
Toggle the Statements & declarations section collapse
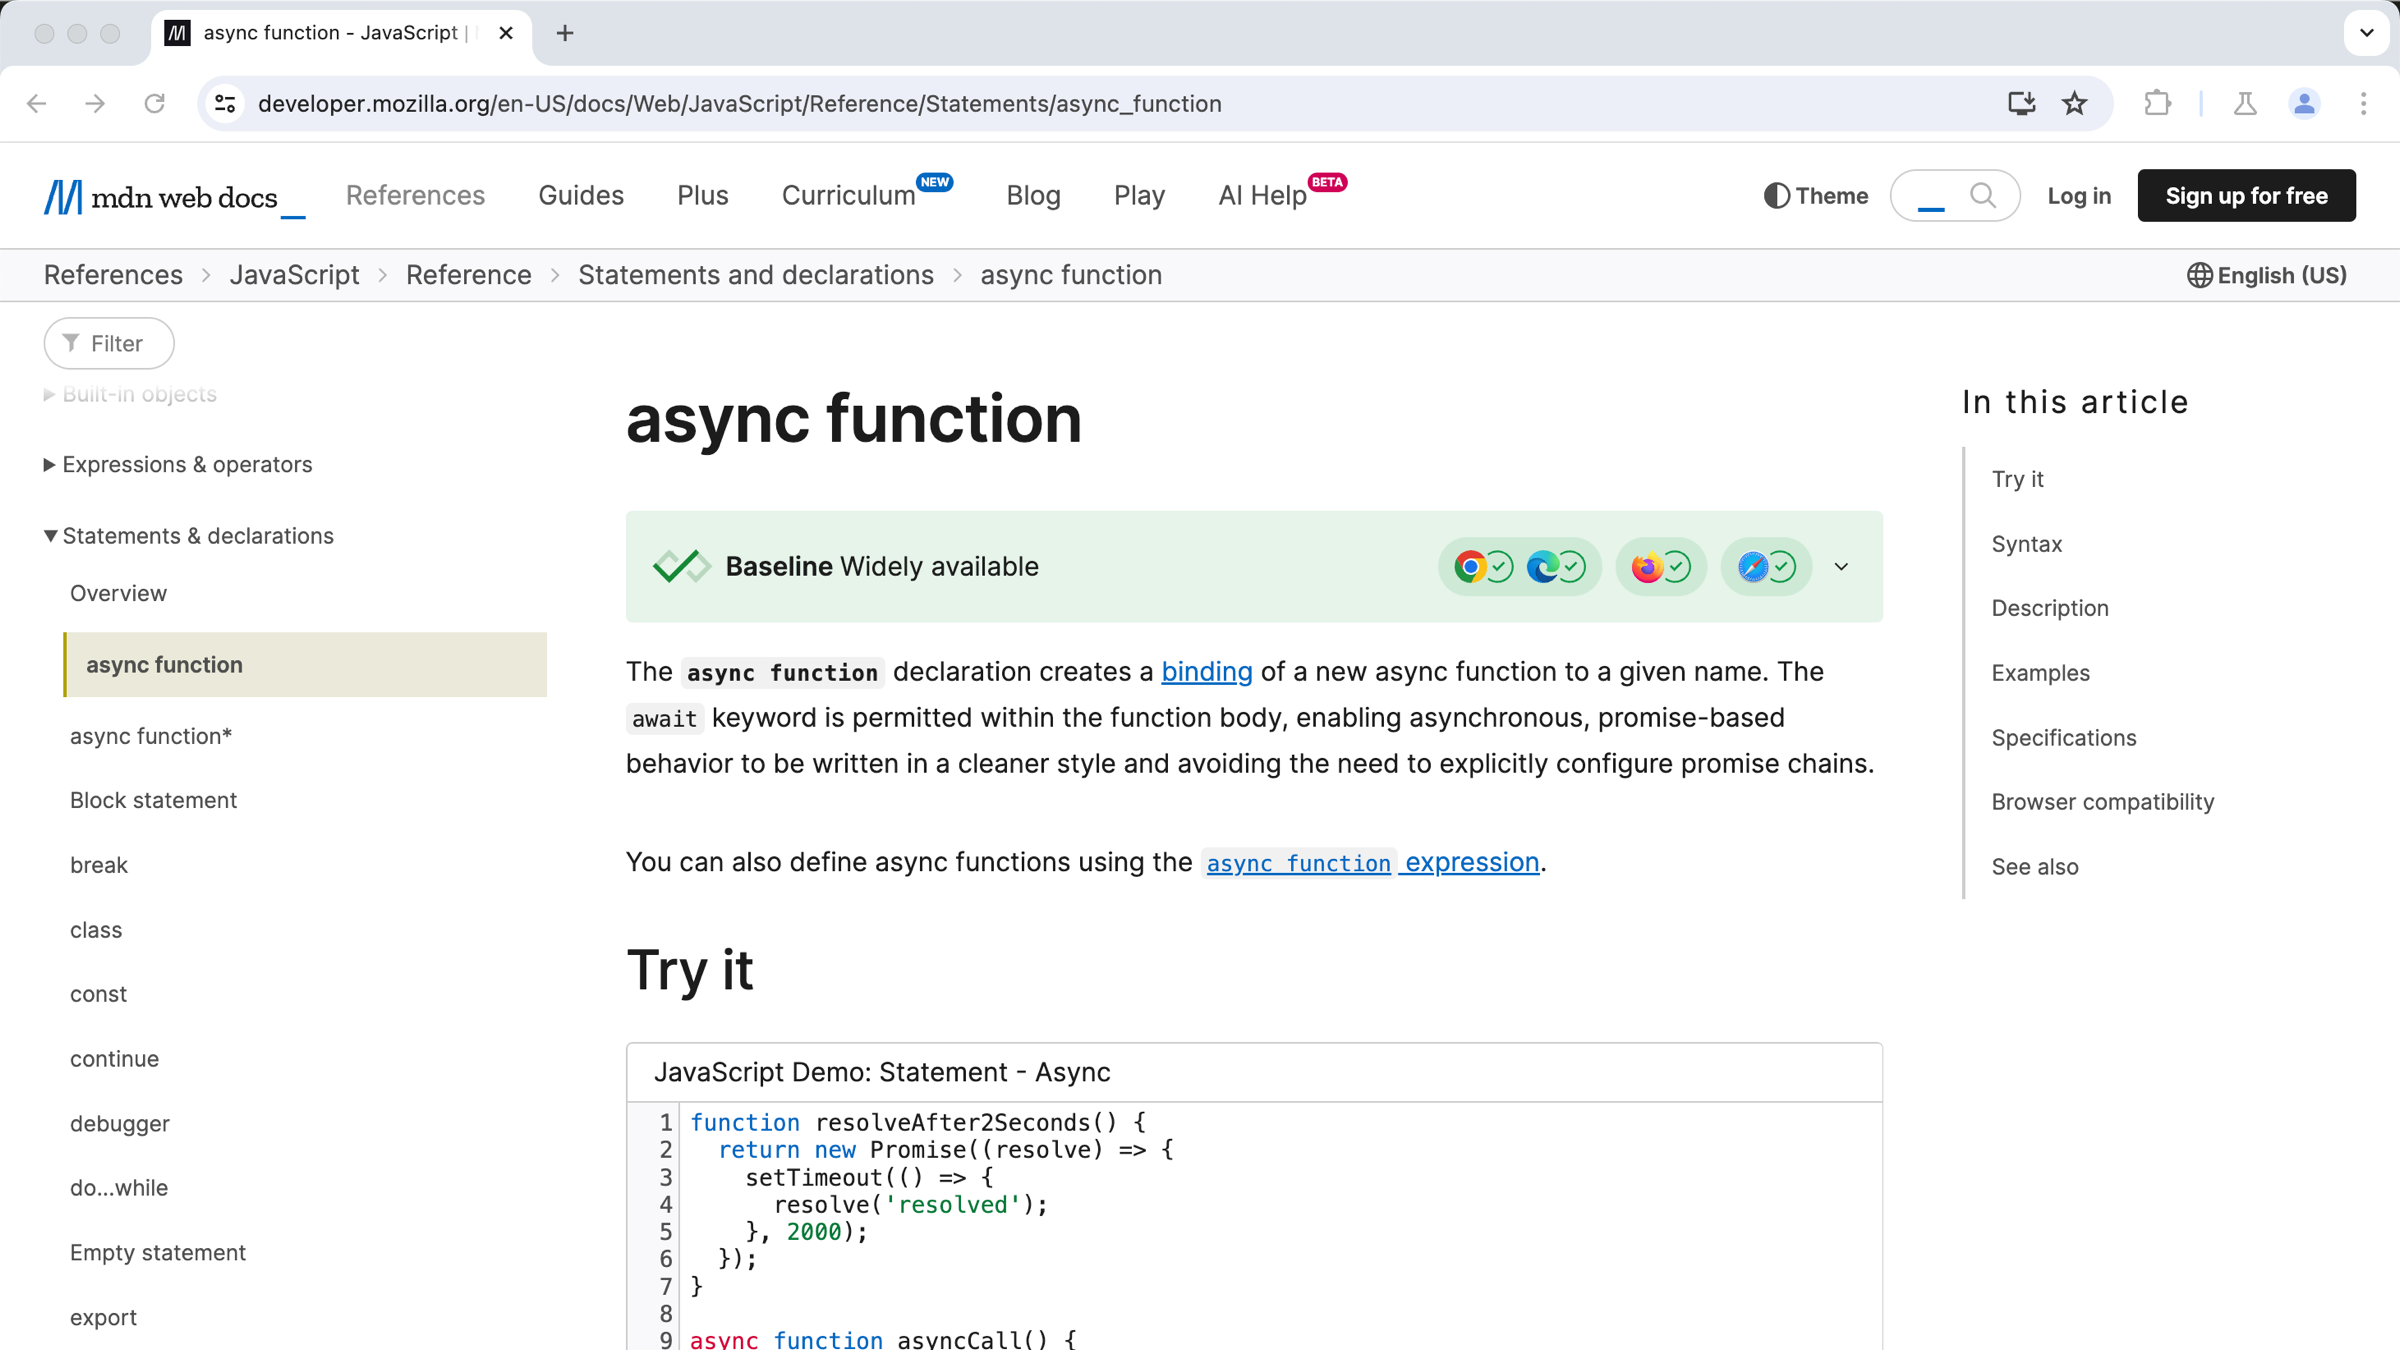click(48, 536)
